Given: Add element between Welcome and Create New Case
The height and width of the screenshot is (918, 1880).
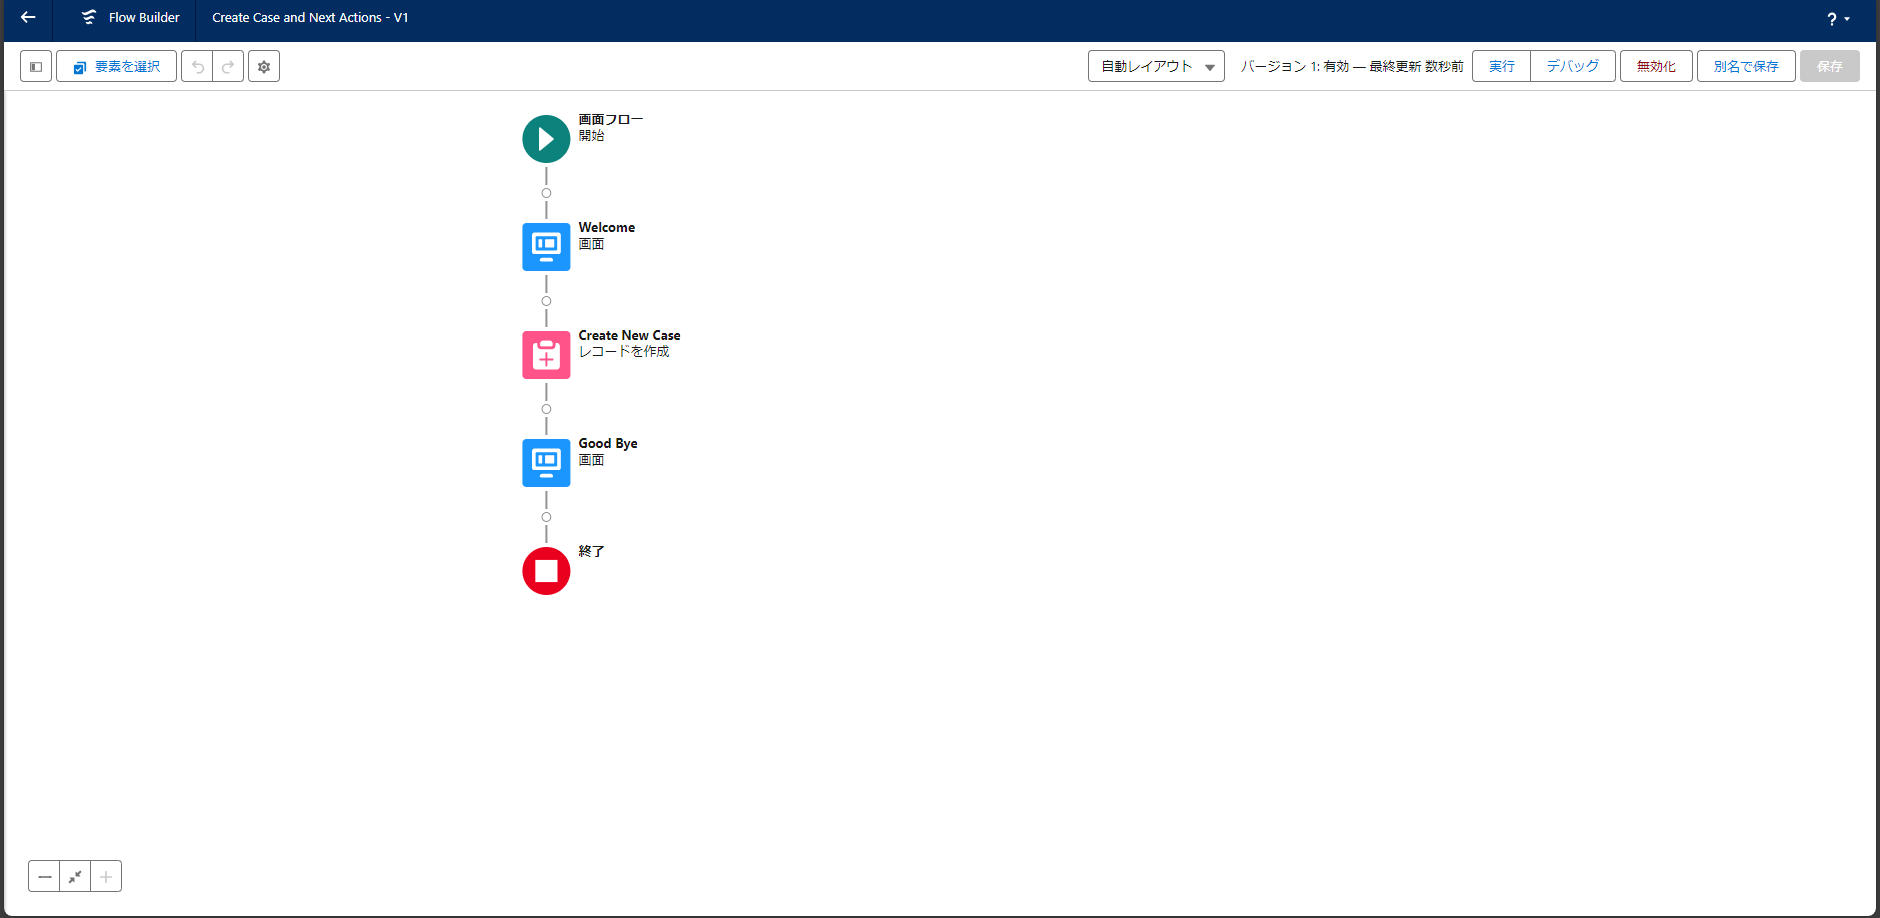Looking at the screenshot, I should tap(546, 301).
